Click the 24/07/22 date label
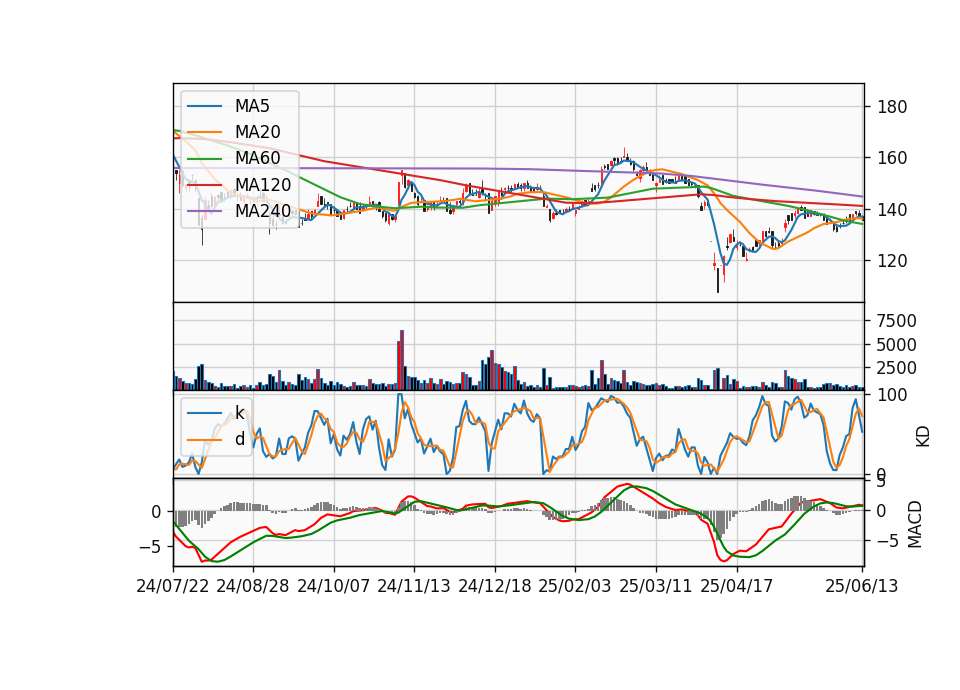Image resolution: width=960 pixels, height=690 pixels. point(173,586)
